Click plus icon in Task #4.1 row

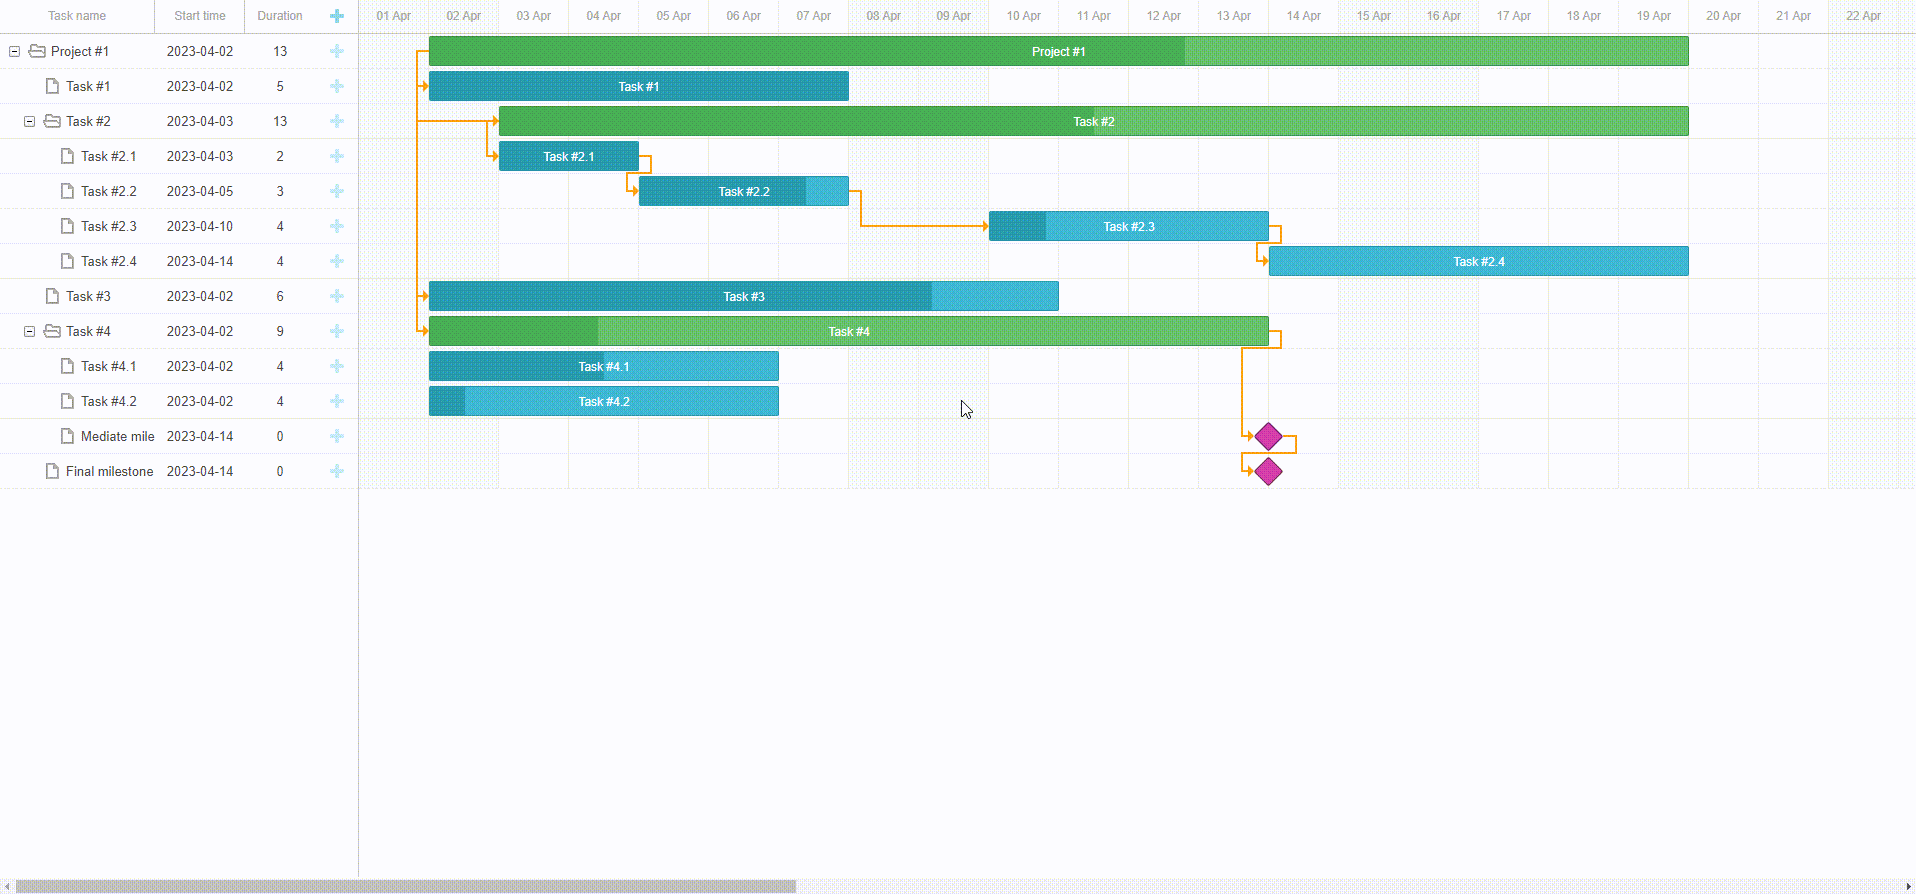(x=337, y=366)
